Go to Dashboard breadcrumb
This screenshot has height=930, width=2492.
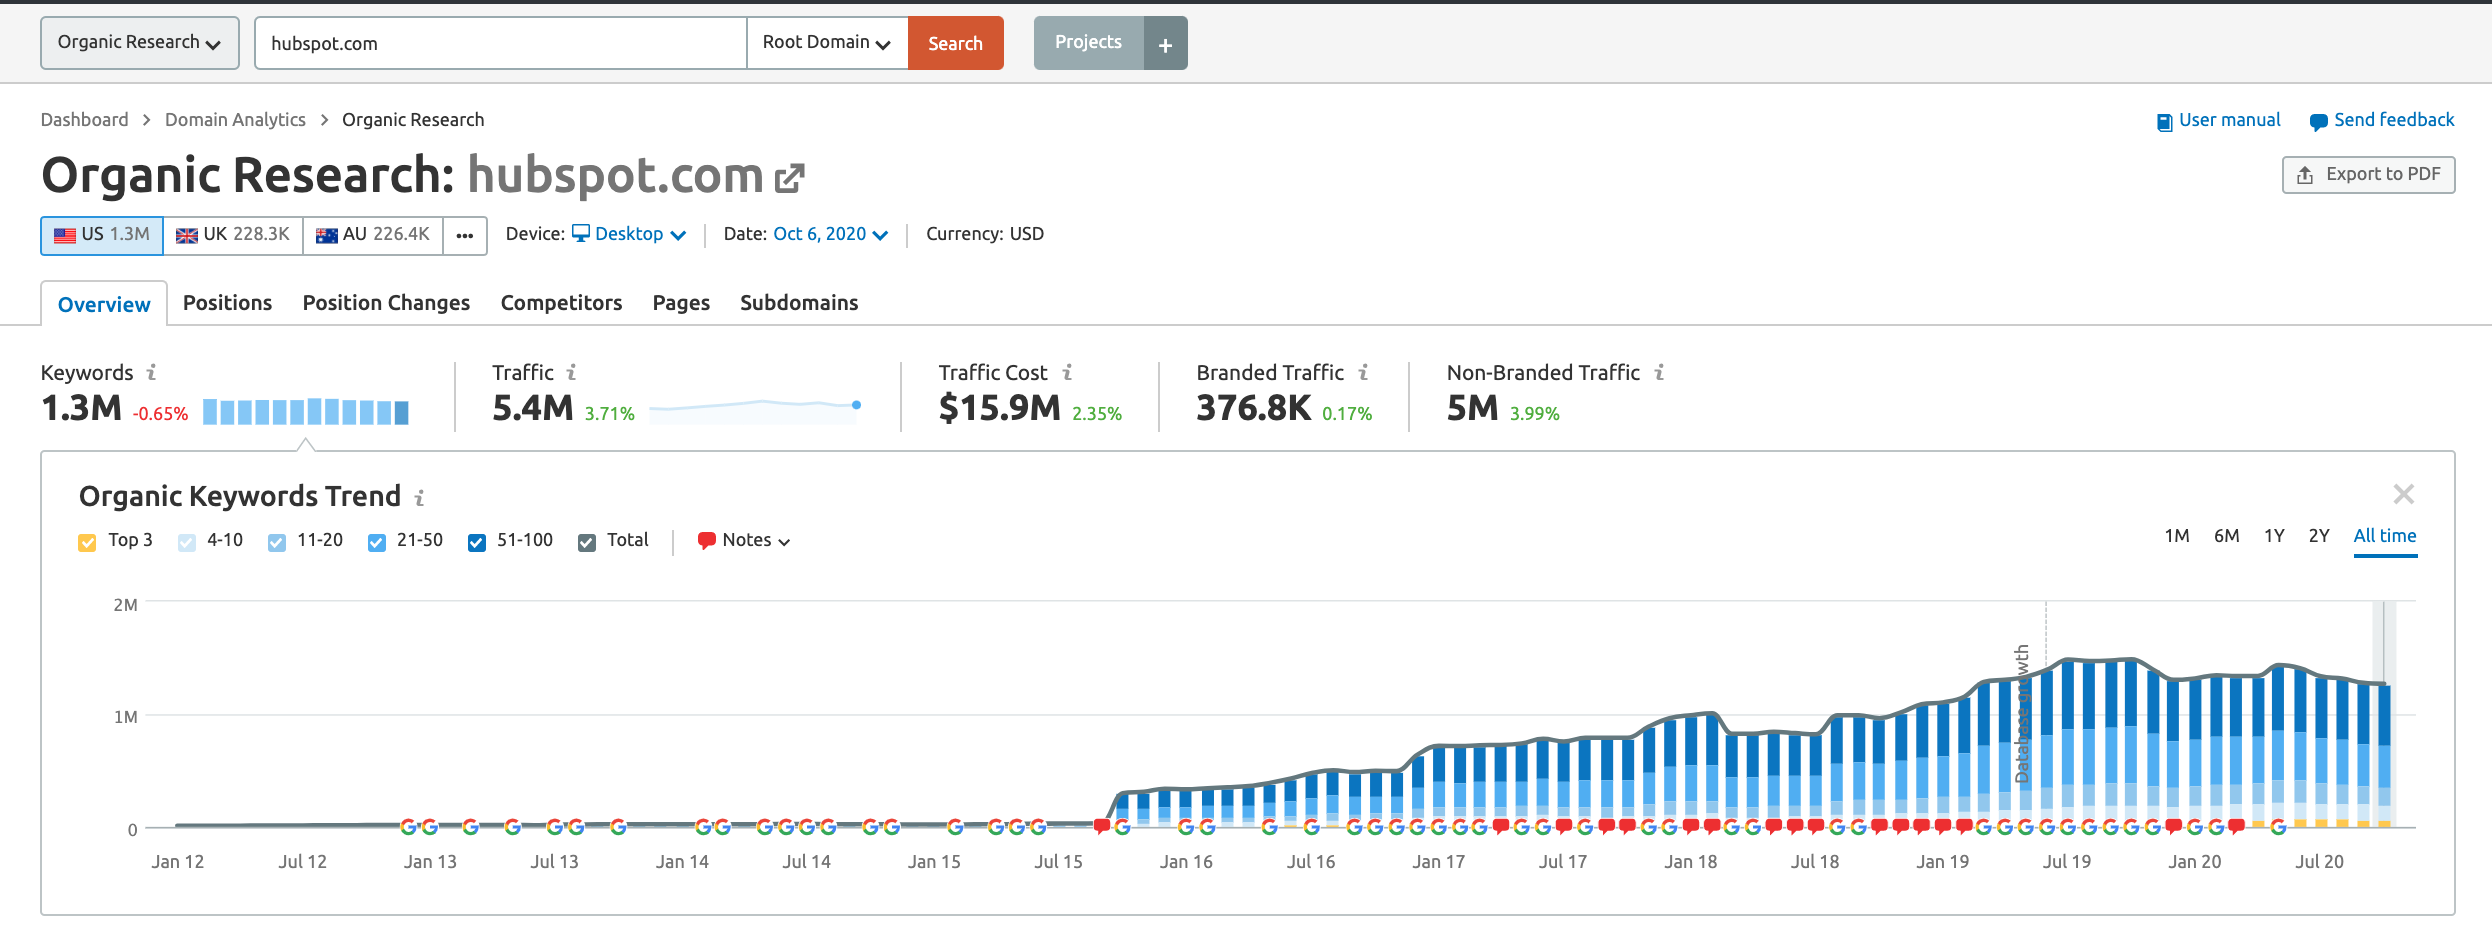[85, 120]
